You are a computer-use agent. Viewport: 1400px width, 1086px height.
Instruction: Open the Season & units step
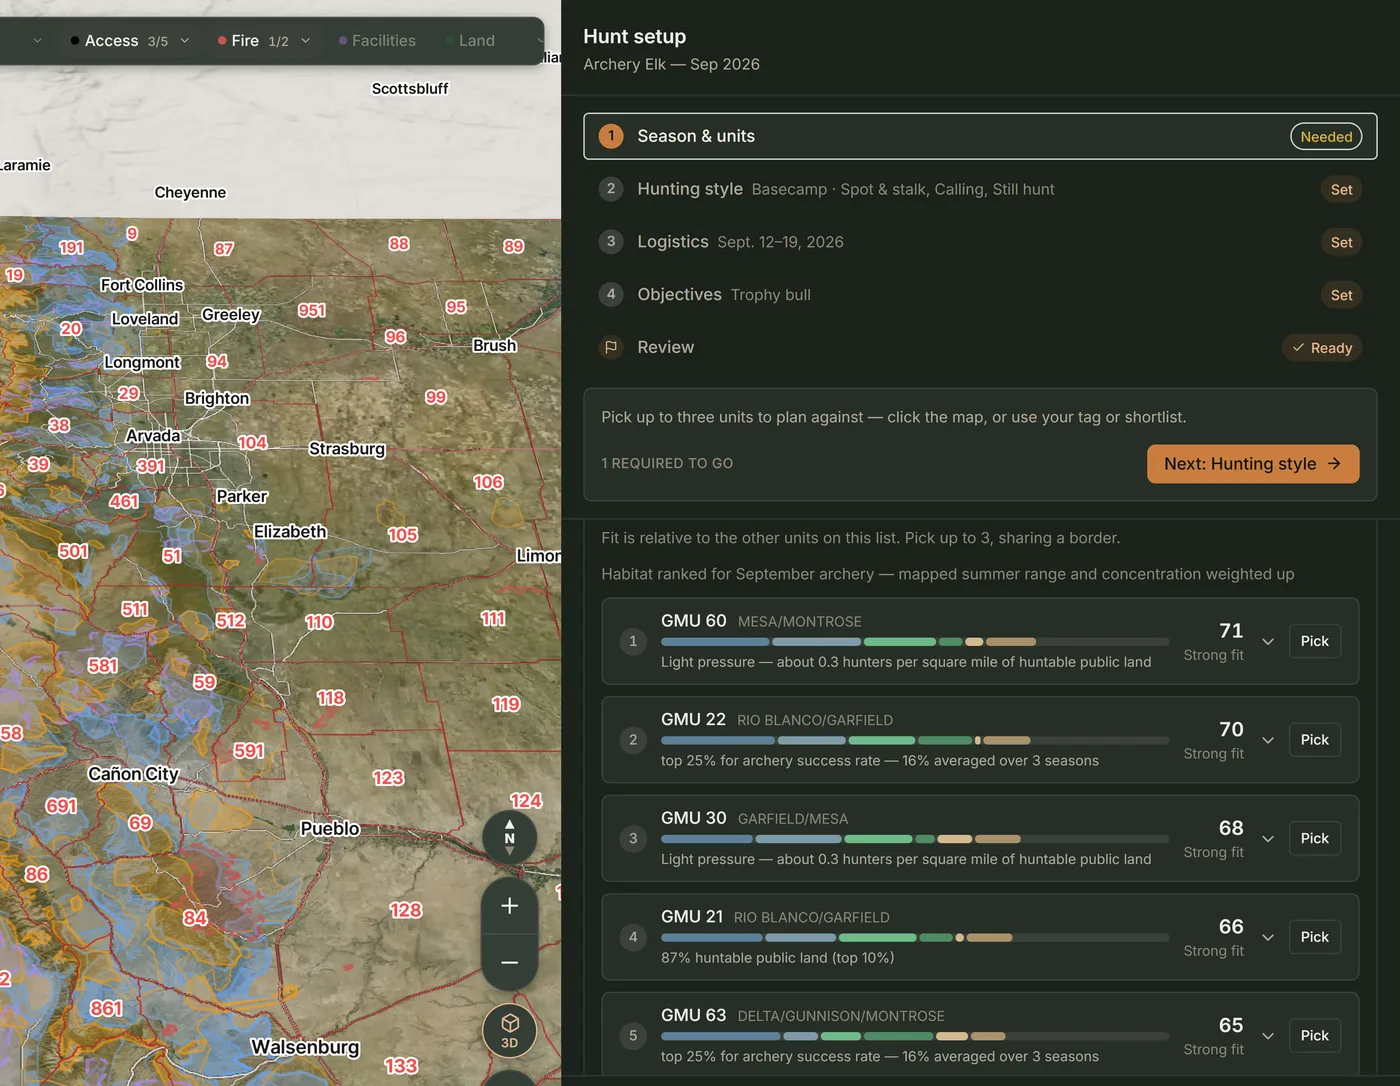pyautogui.click(x=980, y=136)
